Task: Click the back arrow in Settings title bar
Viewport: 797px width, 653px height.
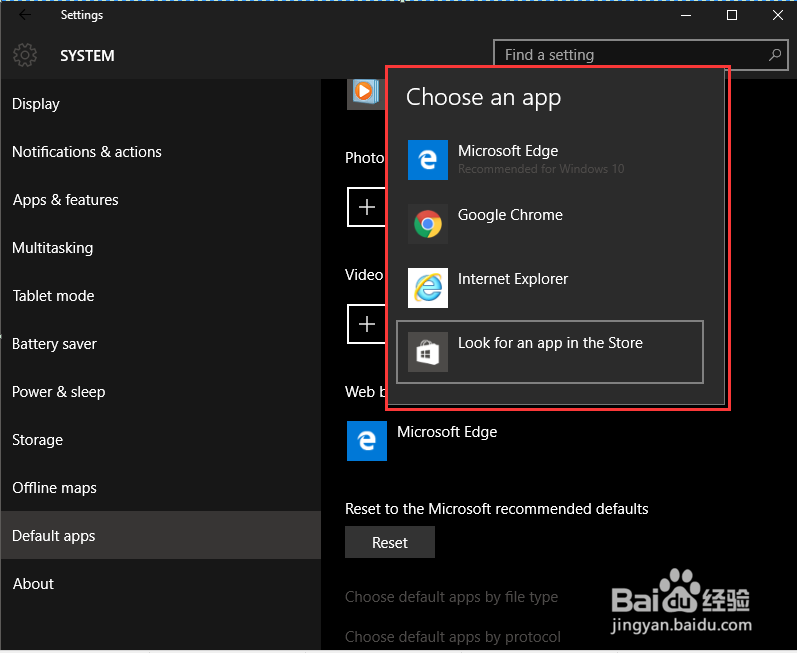Action: [x=25, y=15]
